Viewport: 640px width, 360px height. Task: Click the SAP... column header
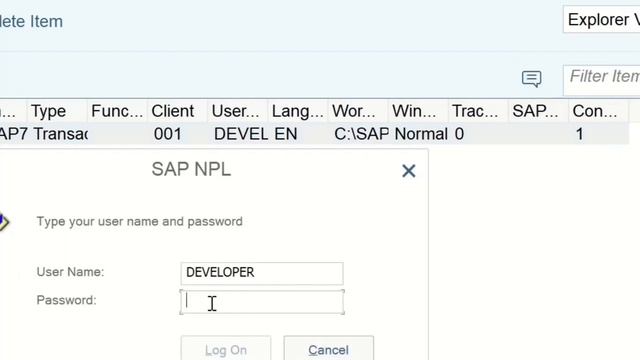coord(538,111)
